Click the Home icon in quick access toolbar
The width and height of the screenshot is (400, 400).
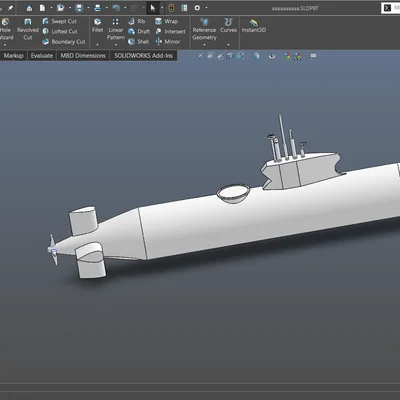coord(29,8)
